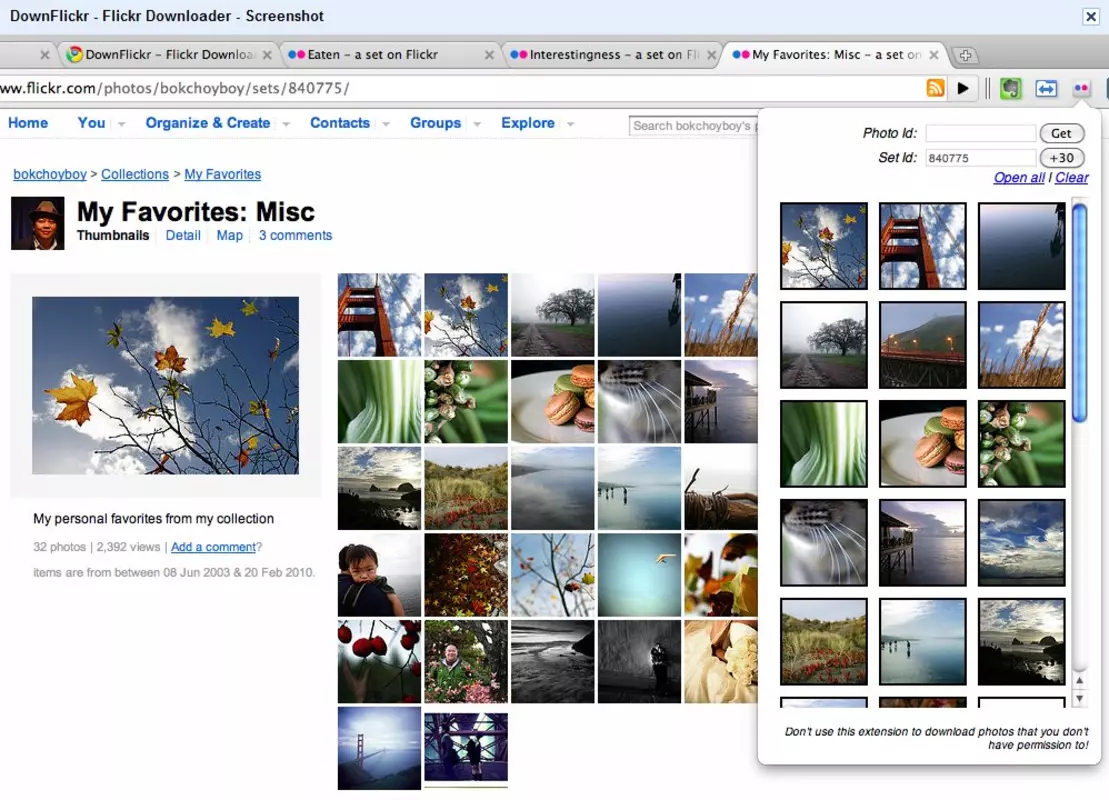Click the +30 button for Set Id
This screenshot has height=800, width=1109.
(x=1061, y=158)
